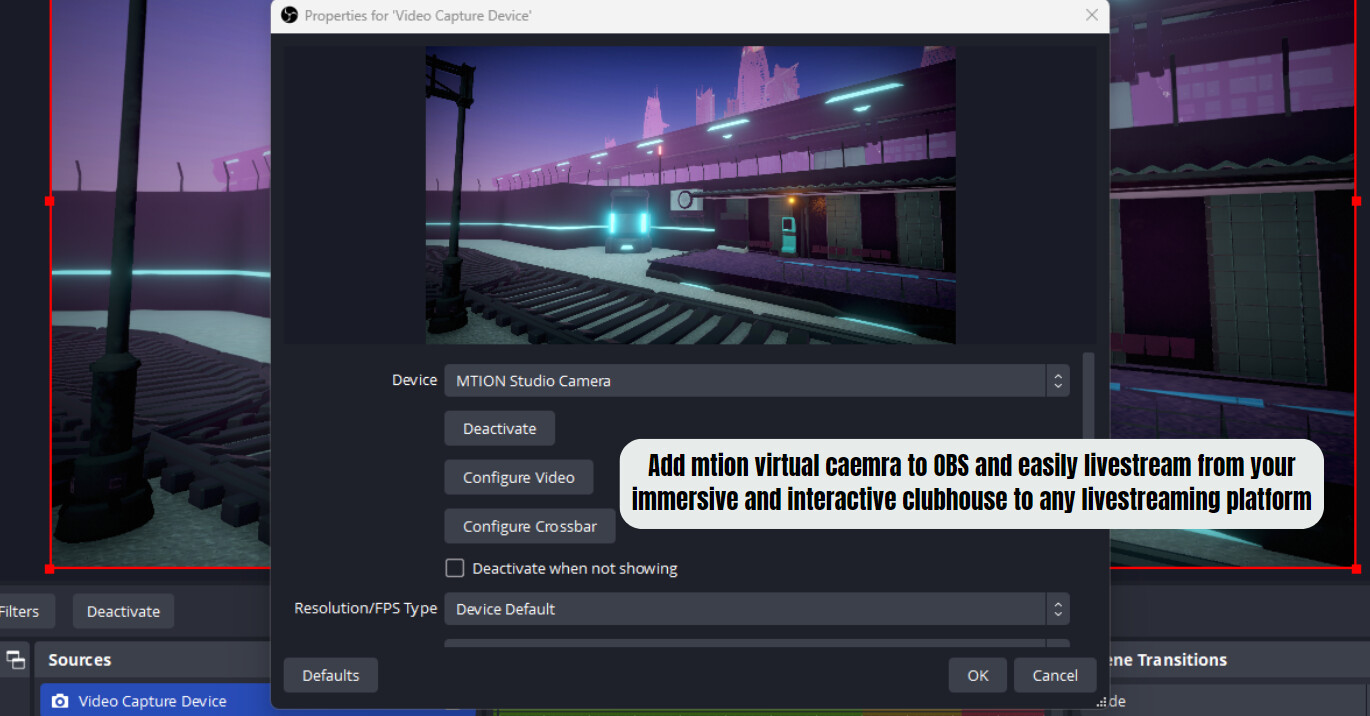Open the Device dropdown showing MTION Studio Camera
1370x716 pixels.
click(745, 381)
